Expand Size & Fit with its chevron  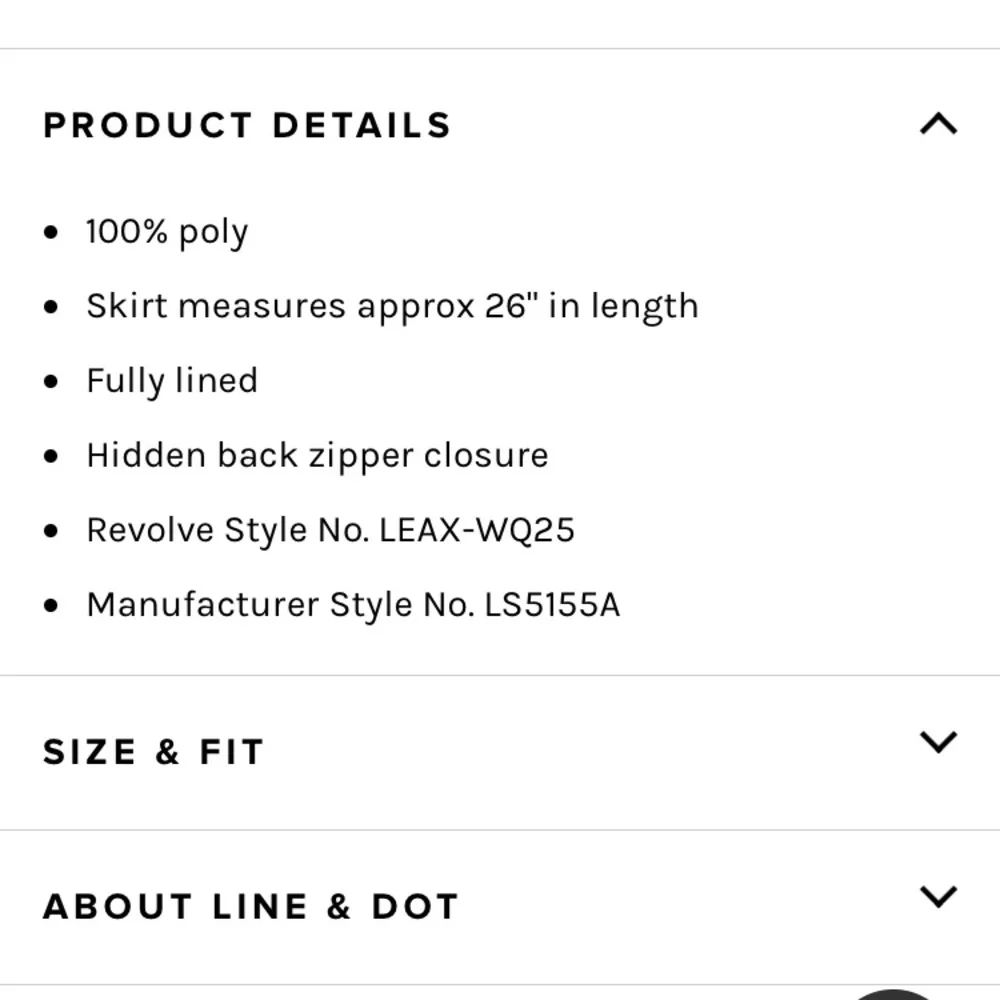938,742
